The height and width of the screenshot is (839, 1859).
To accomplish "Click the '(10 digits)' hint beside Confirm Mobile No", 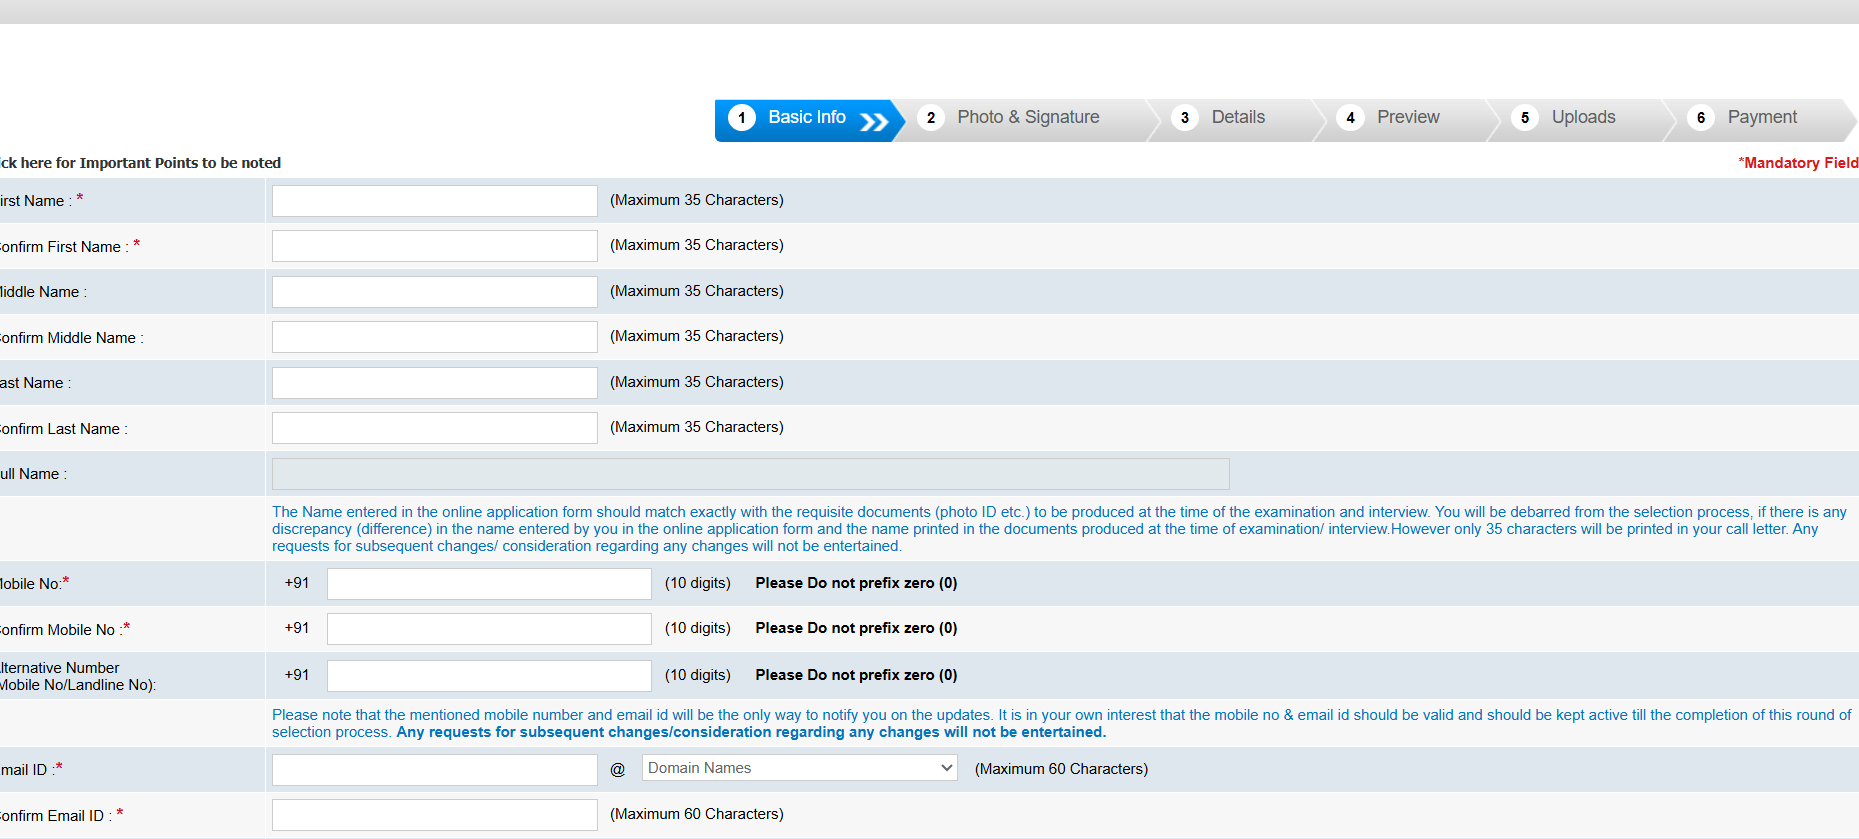I will (x=698, y=628).
